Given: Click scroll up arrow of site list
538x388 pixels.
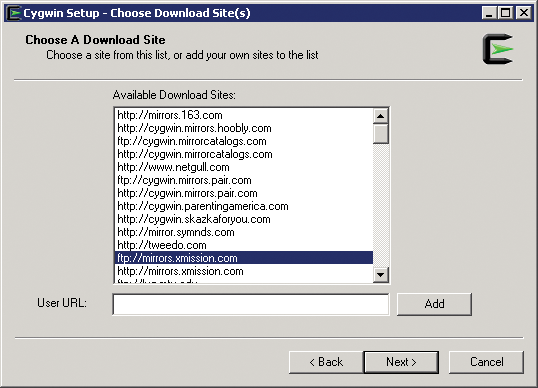Looking at the screenshot, I should 381,116.
